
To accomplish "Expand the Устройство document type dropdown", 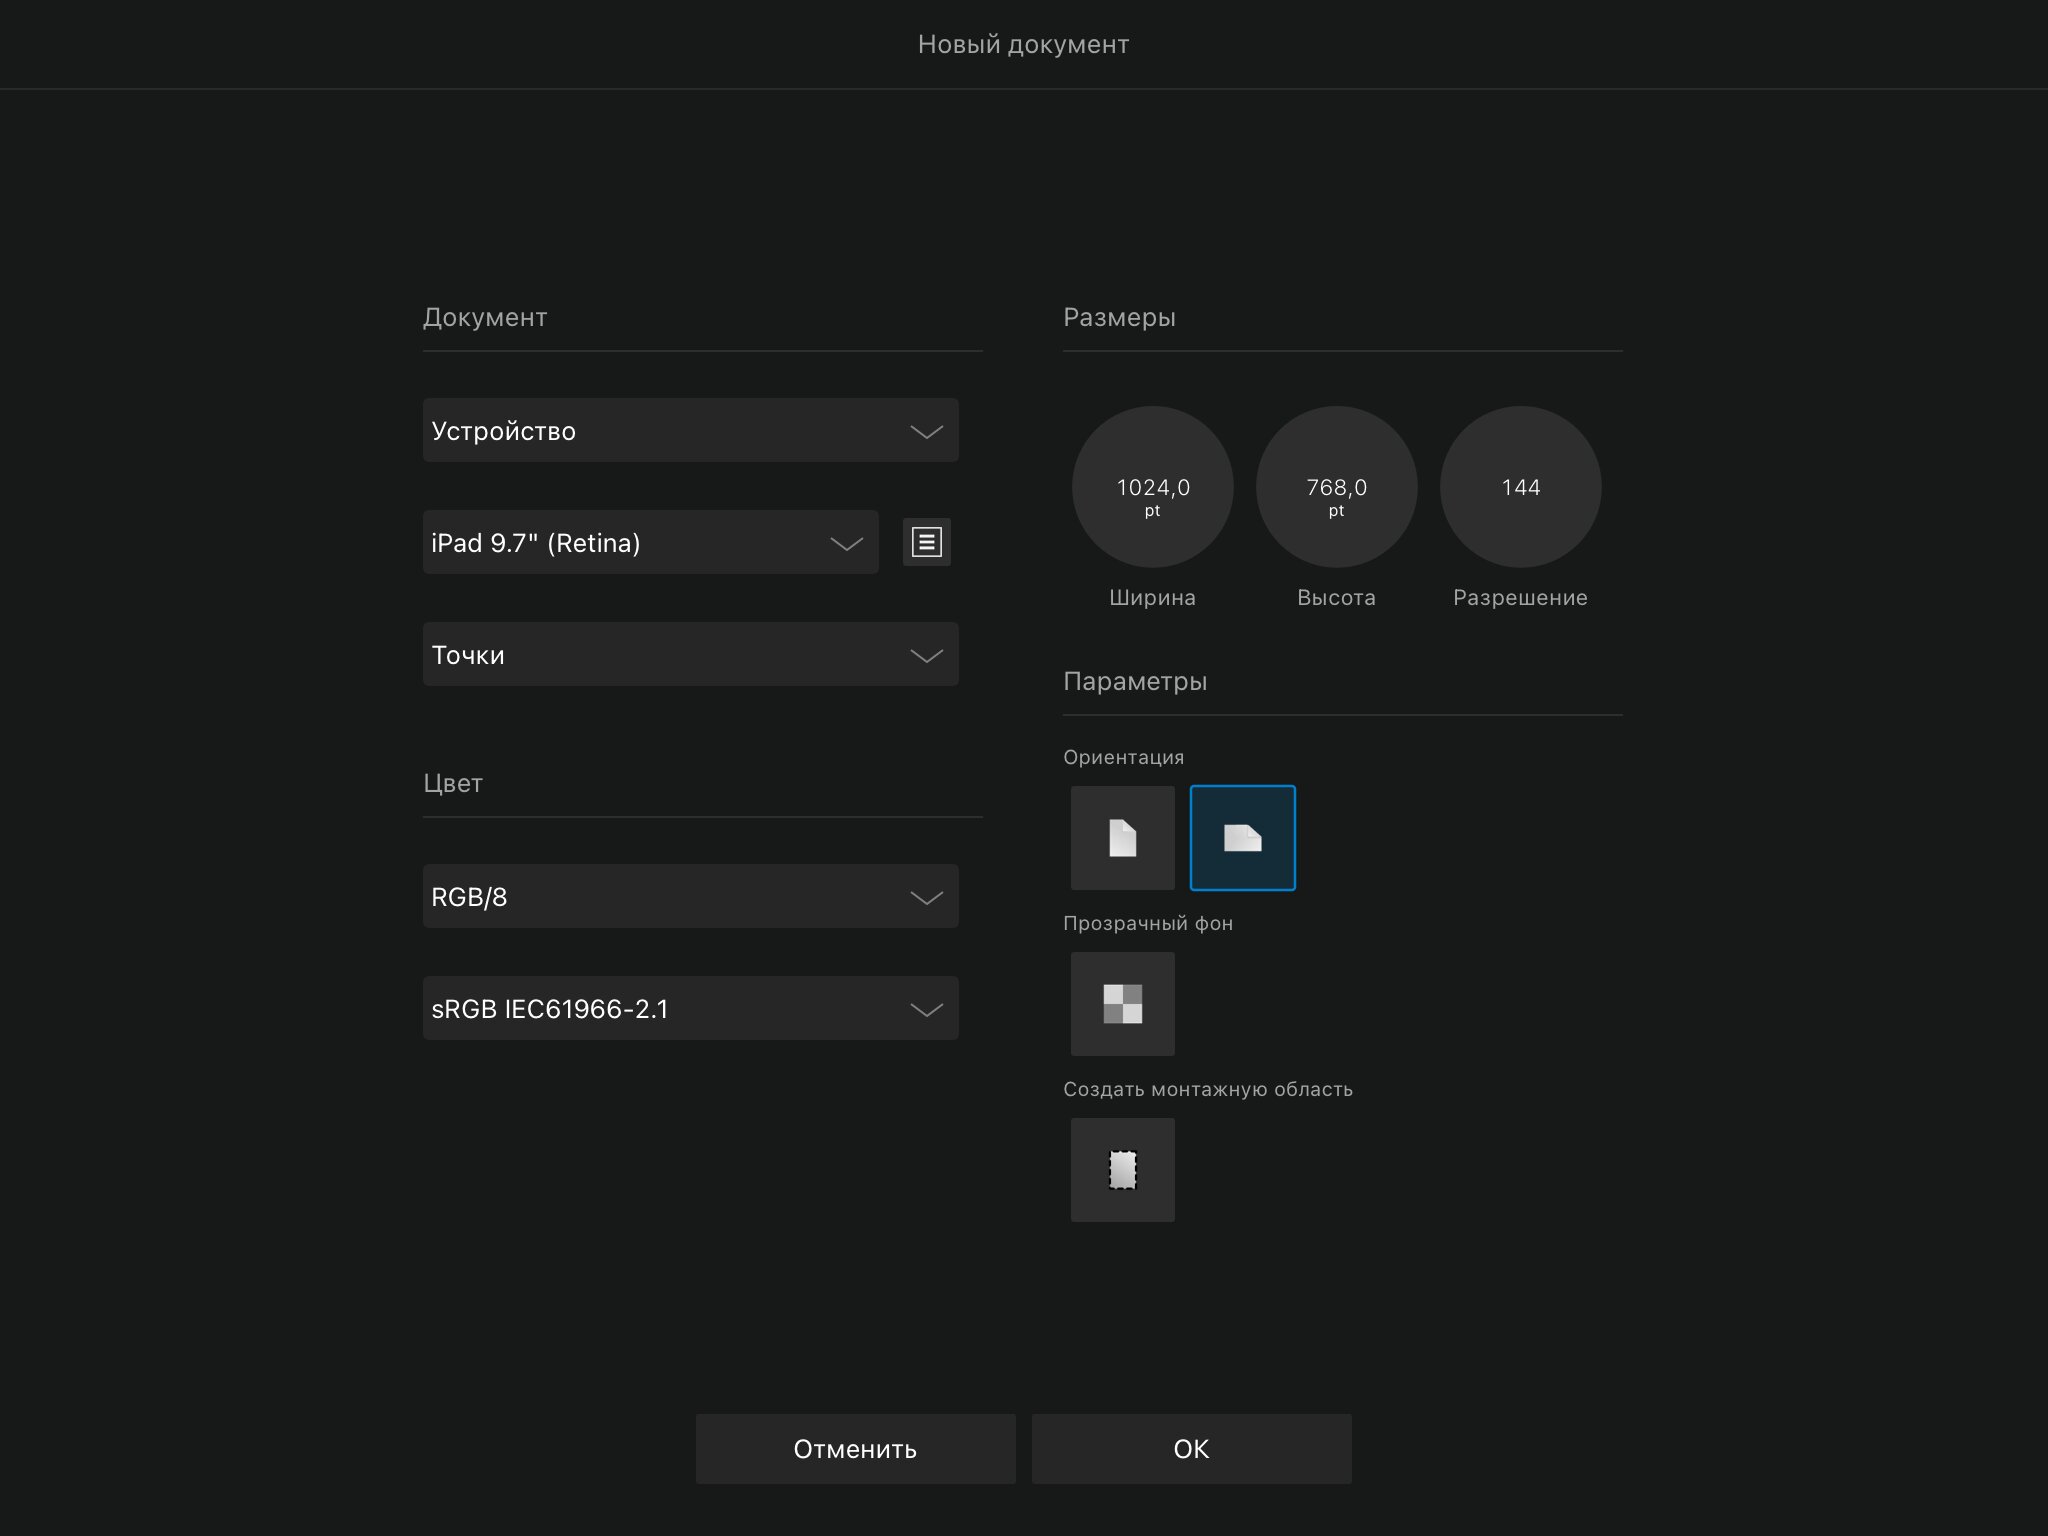I will point(690,430).
